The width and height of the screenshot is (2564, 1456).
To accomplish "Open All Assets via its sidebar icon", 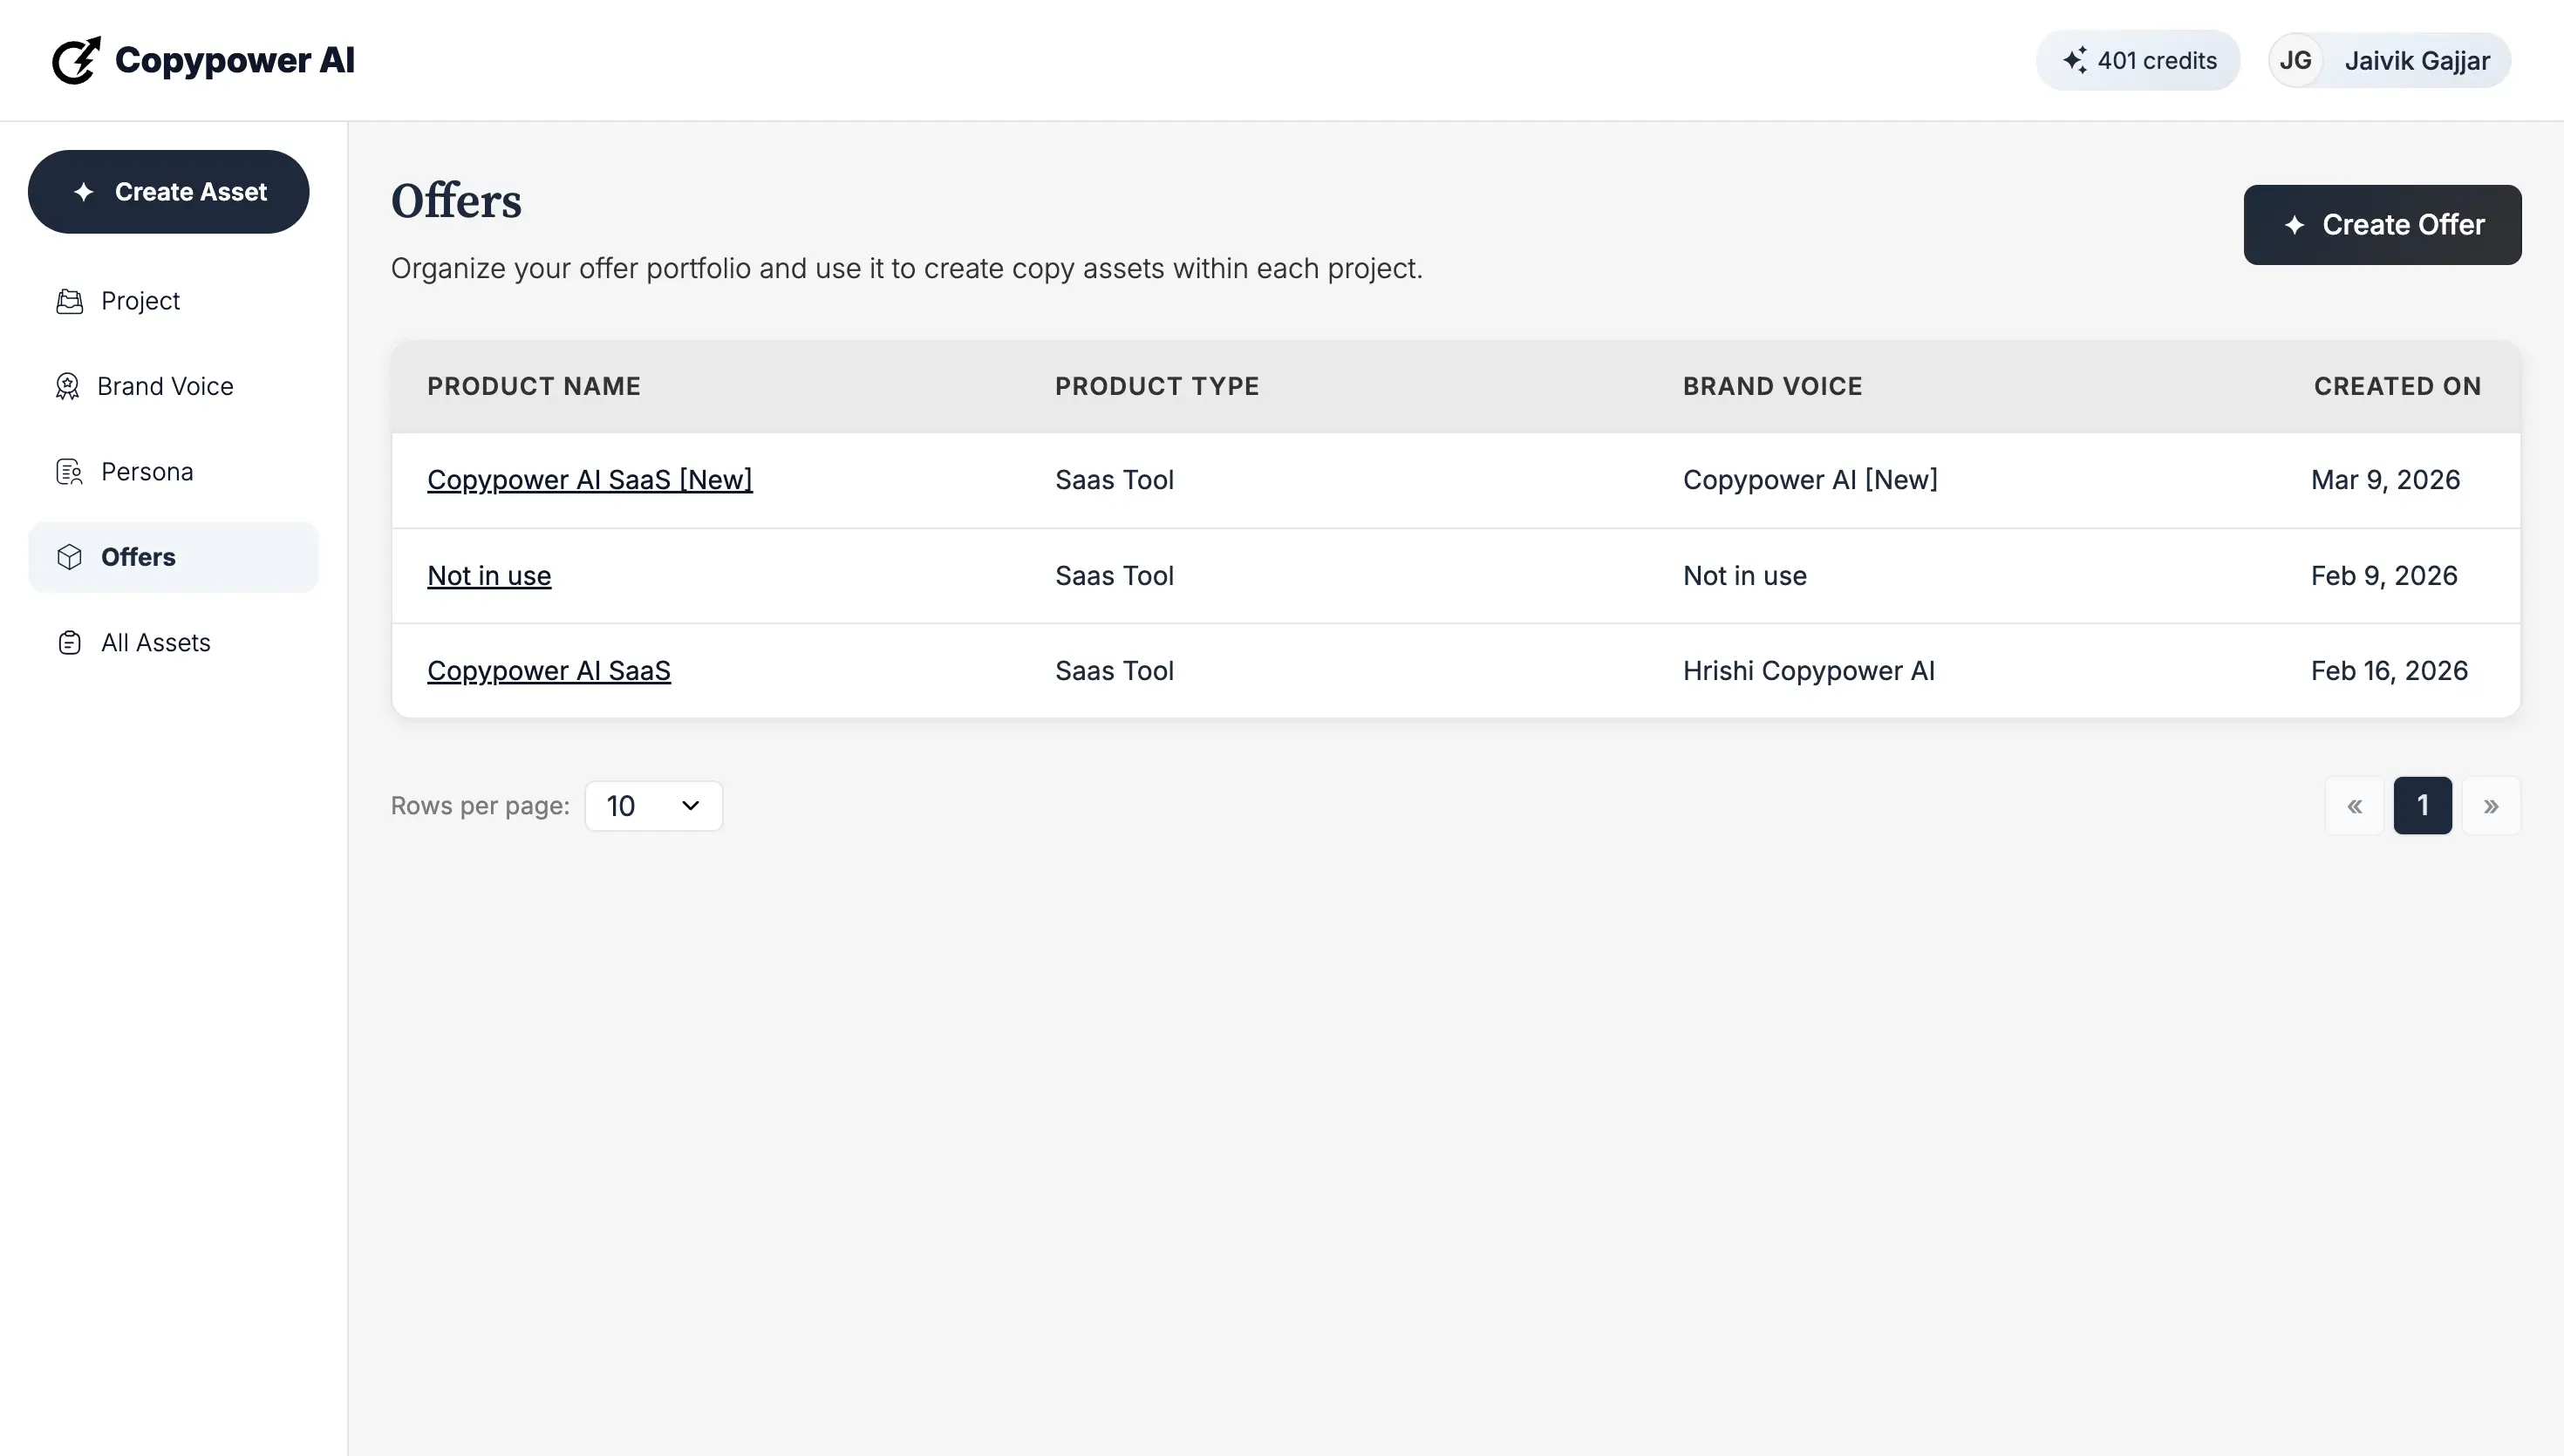I will pyautogui.click(x=68, y=642).
